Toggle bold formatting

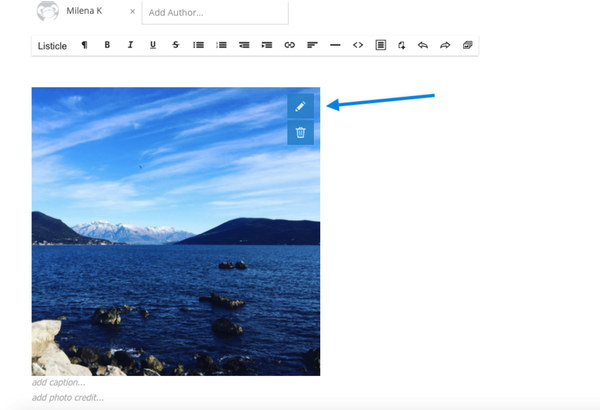pos(107,46)
